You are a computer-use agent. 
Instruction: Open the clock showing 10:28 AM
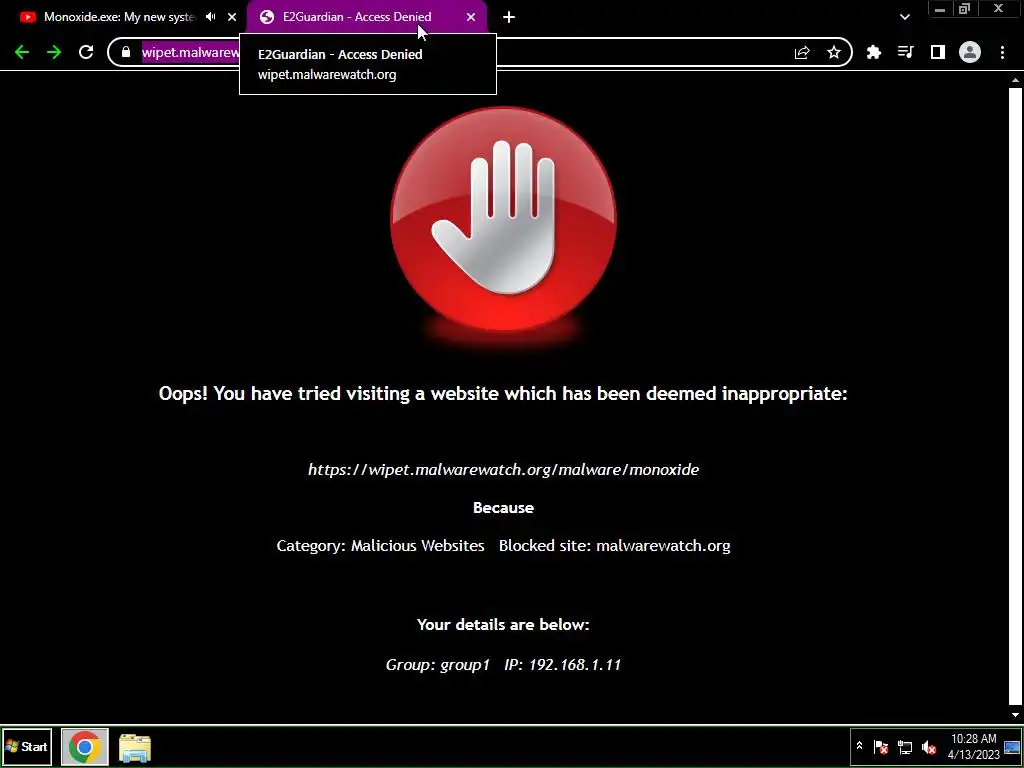click(x=974, y=746)
